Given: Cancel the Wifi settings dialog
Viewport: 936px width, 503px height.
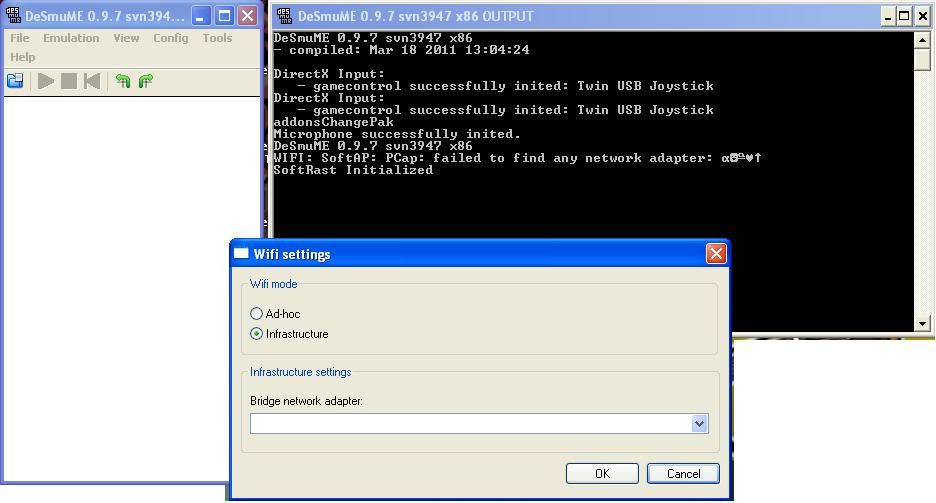Looking at the screenshot, I should [683, 474].
